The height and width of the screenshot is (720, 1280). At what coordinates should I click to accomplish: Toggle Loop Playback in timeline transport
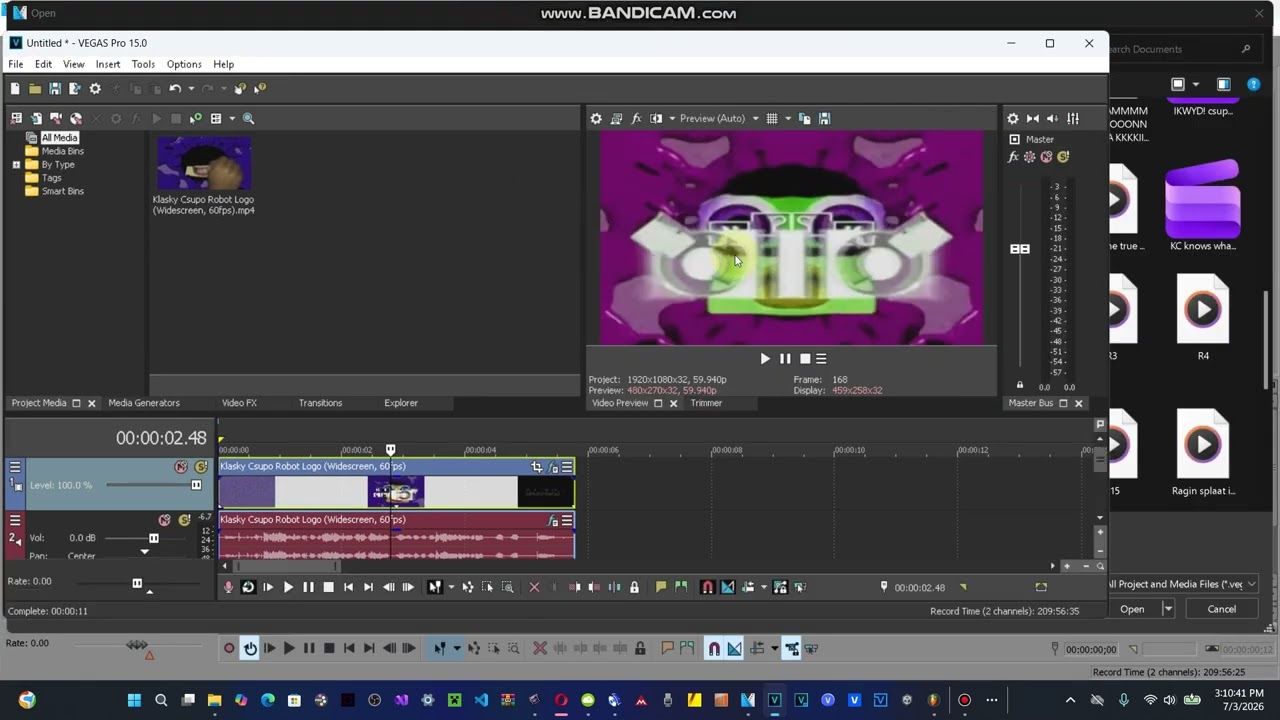(248, 587)
